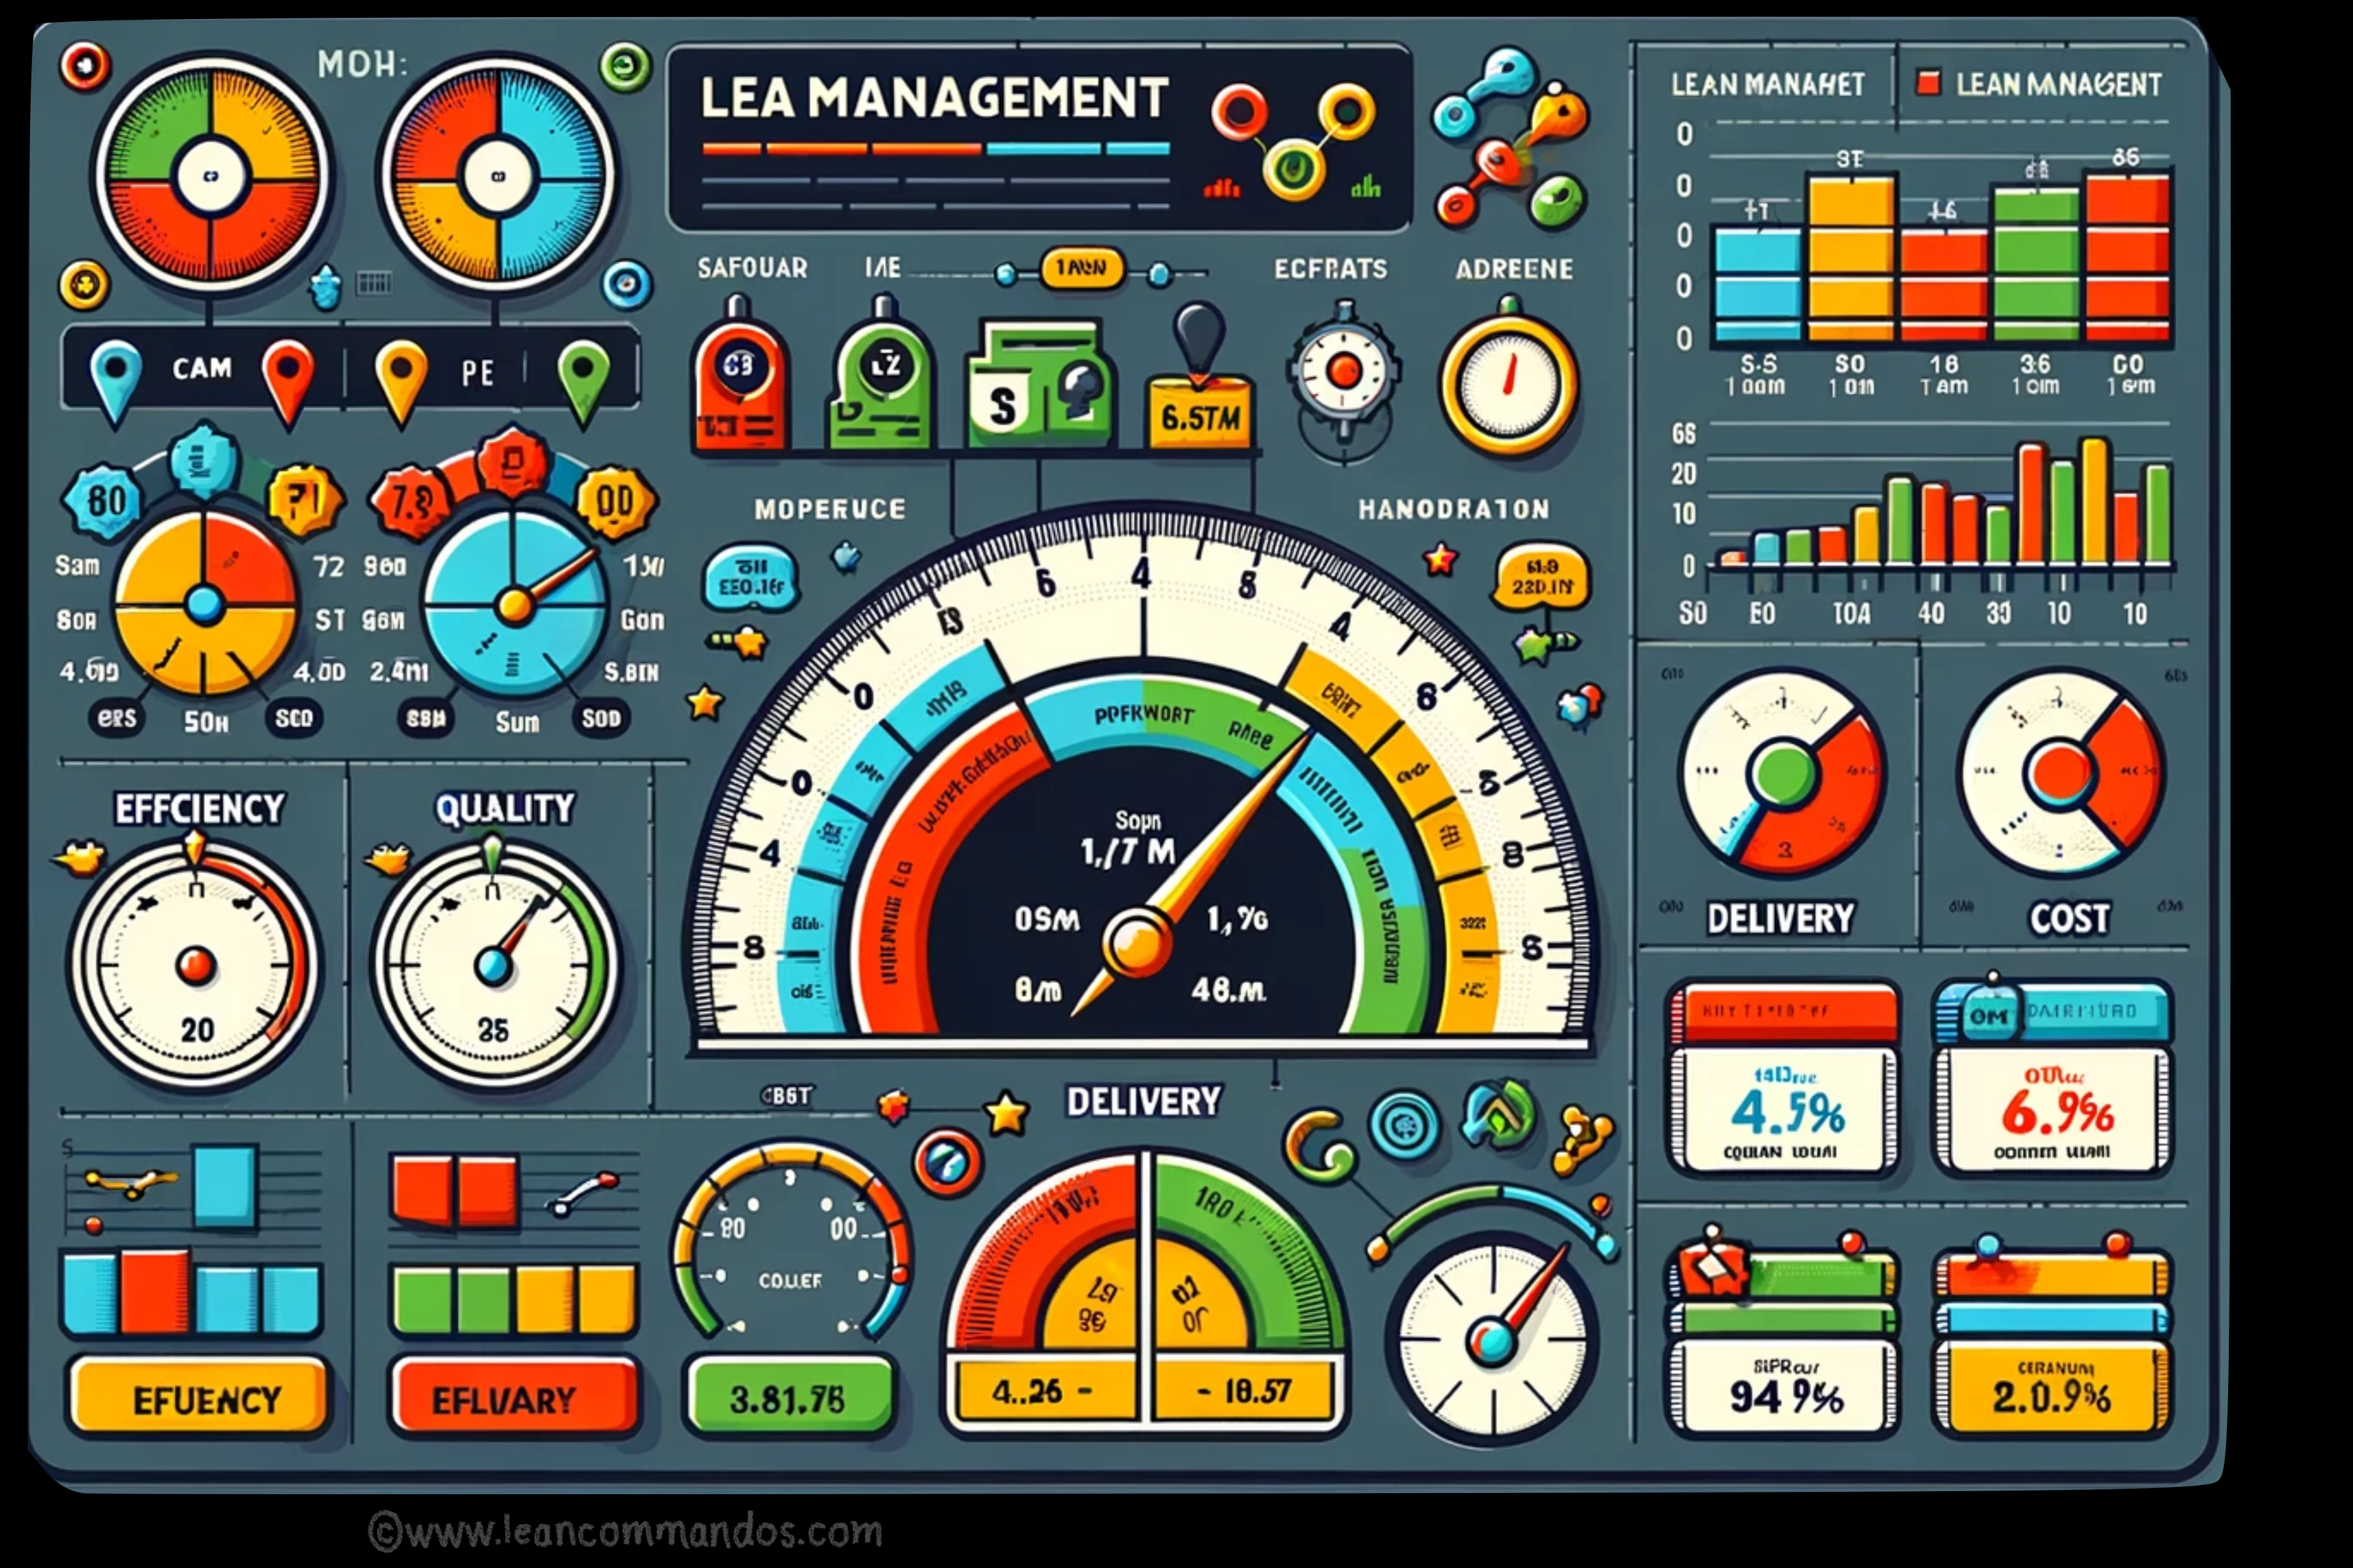Click the red lock tag icon
2353x1568 pixels.
(x=740, y=377)
